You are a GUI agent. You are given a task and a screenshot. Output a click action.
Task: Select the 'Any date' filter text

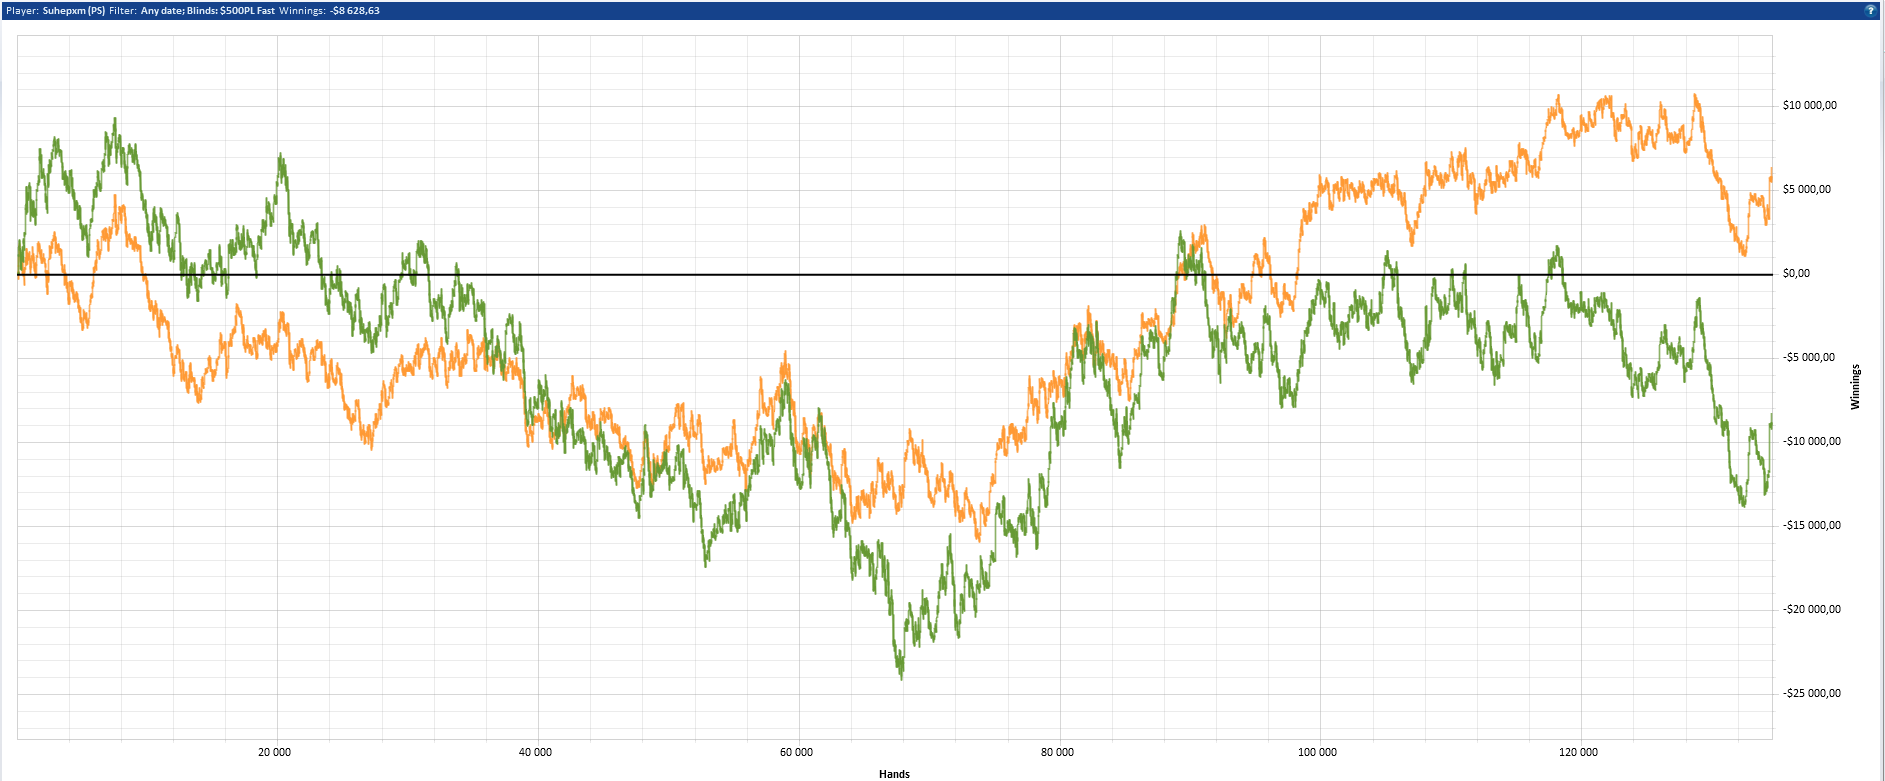161,11
